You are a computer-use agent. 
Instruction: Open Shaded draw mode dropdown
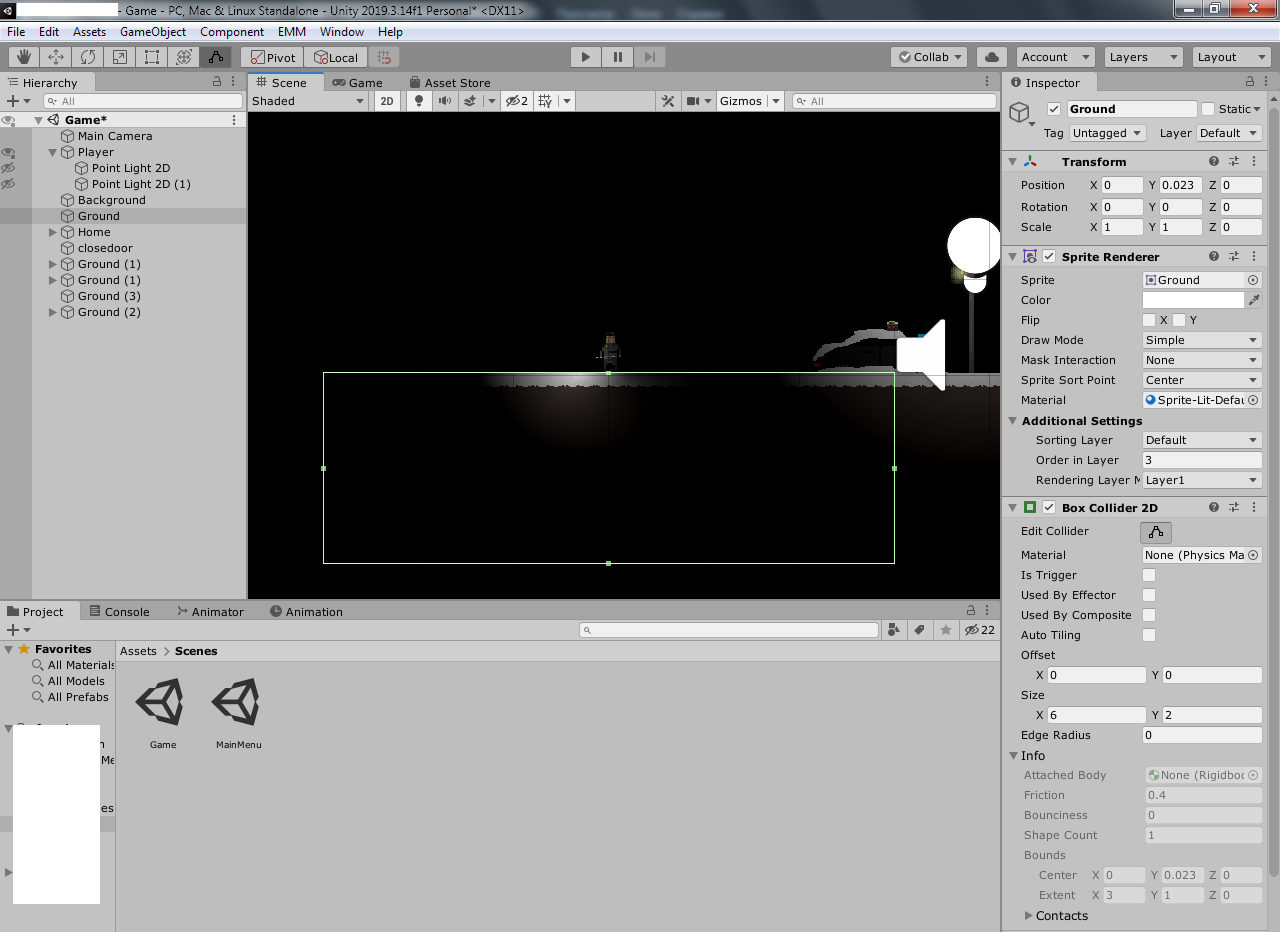pos(309,101)
